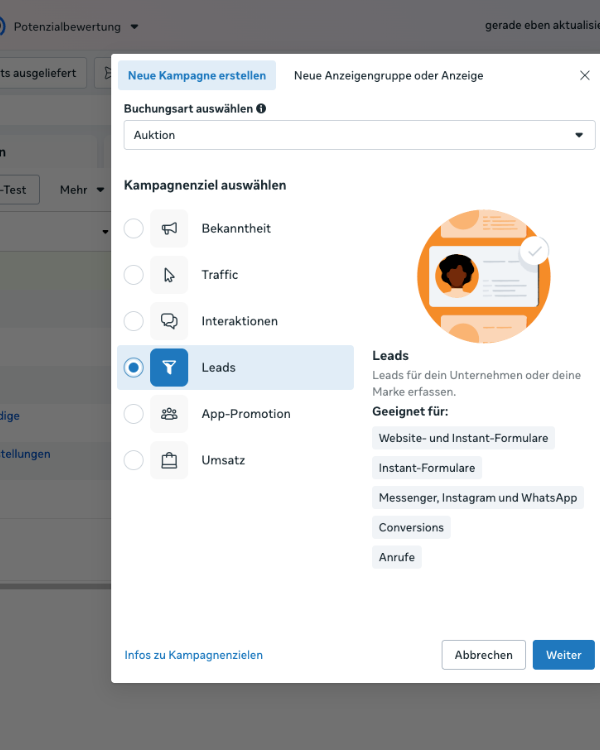Click the info icon beside Buchungsart auswählen
This screenshot has width=600, height=750.
pyautogui.click(x=261, y=109)
